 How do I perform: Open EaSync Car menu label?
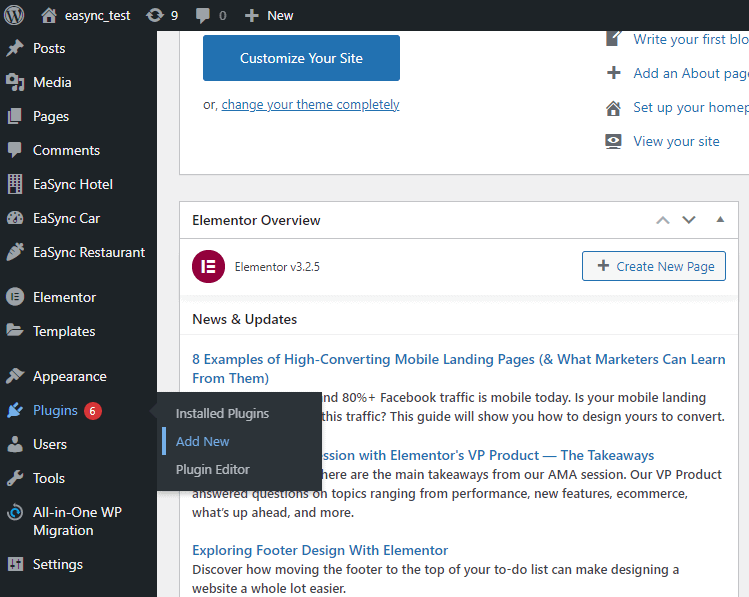pos(66,218)
